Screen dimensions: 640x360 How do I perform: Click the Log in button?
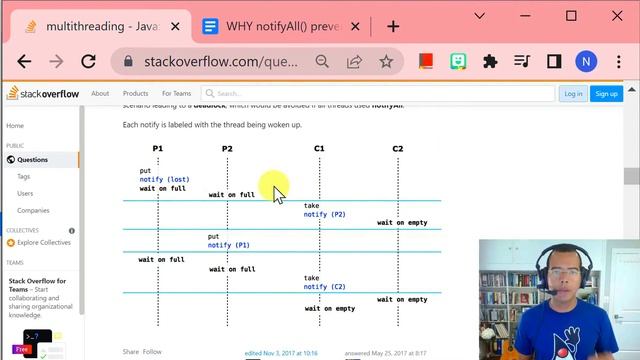[x=573, y=94]
